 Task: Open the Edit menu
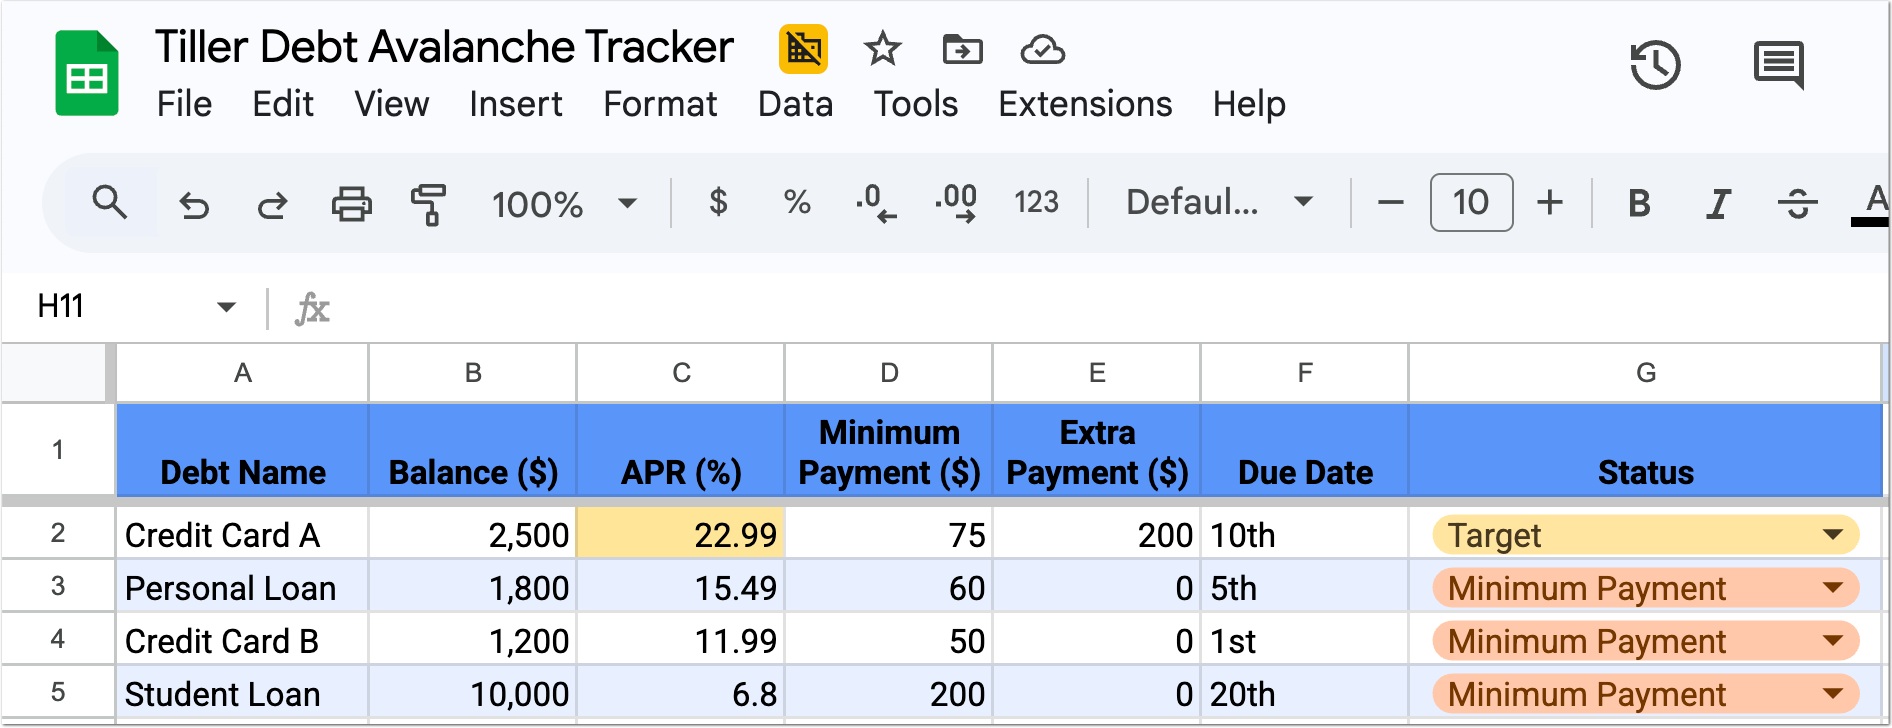(283, 104)
